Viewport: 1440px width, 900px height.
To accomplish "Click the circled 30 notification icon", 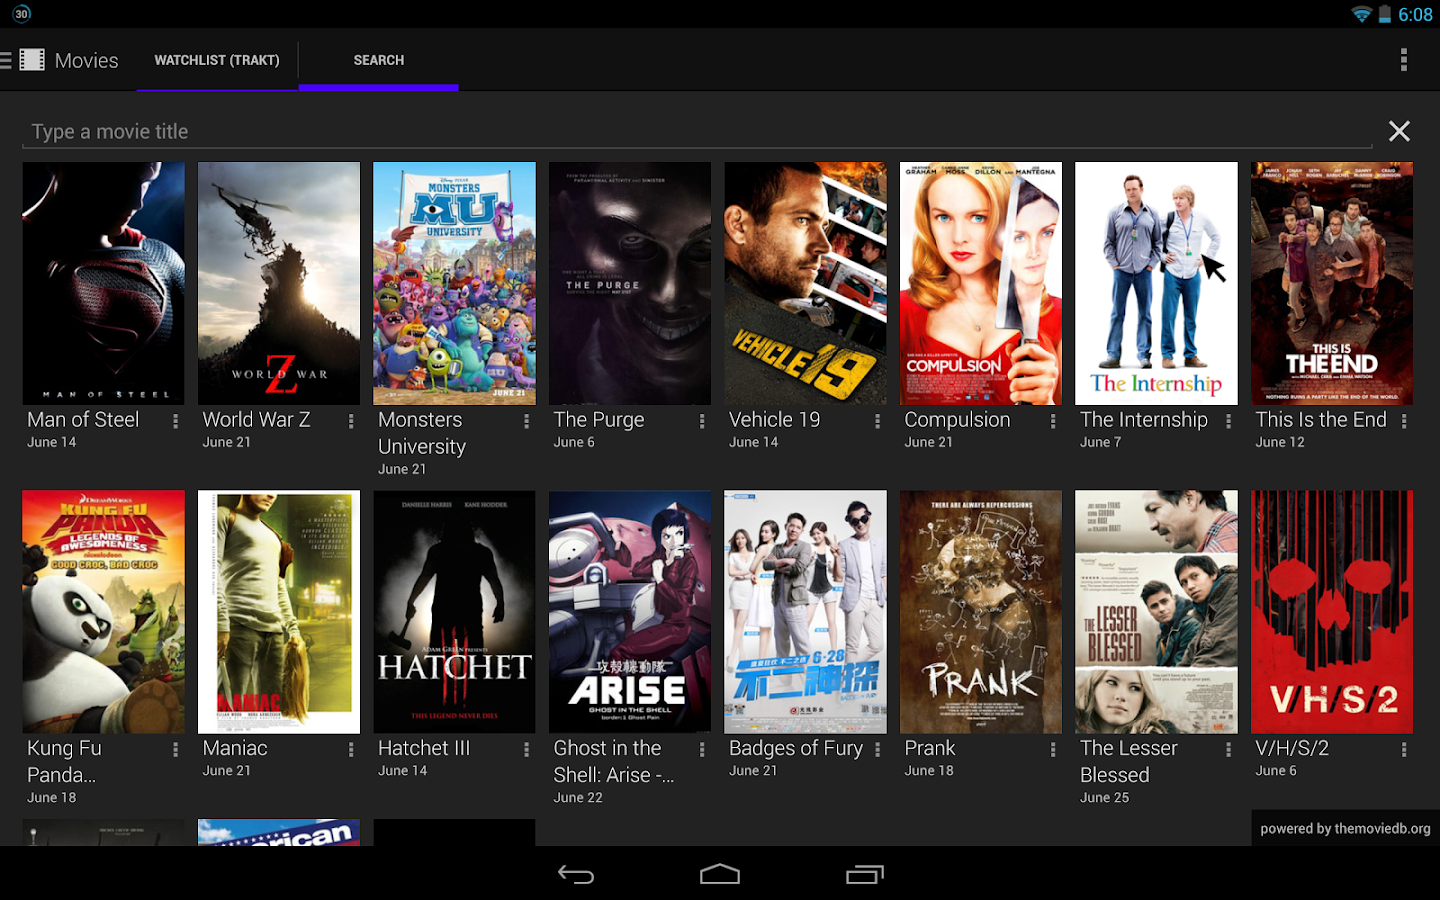I will pyautogui.click(x=22, y=14).
